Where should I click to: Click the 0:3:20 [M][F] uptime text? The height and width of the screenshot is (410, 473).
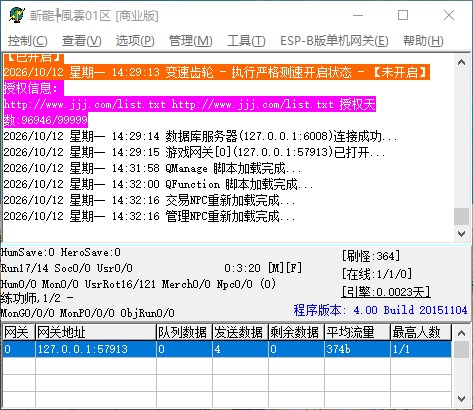(263, 268)
